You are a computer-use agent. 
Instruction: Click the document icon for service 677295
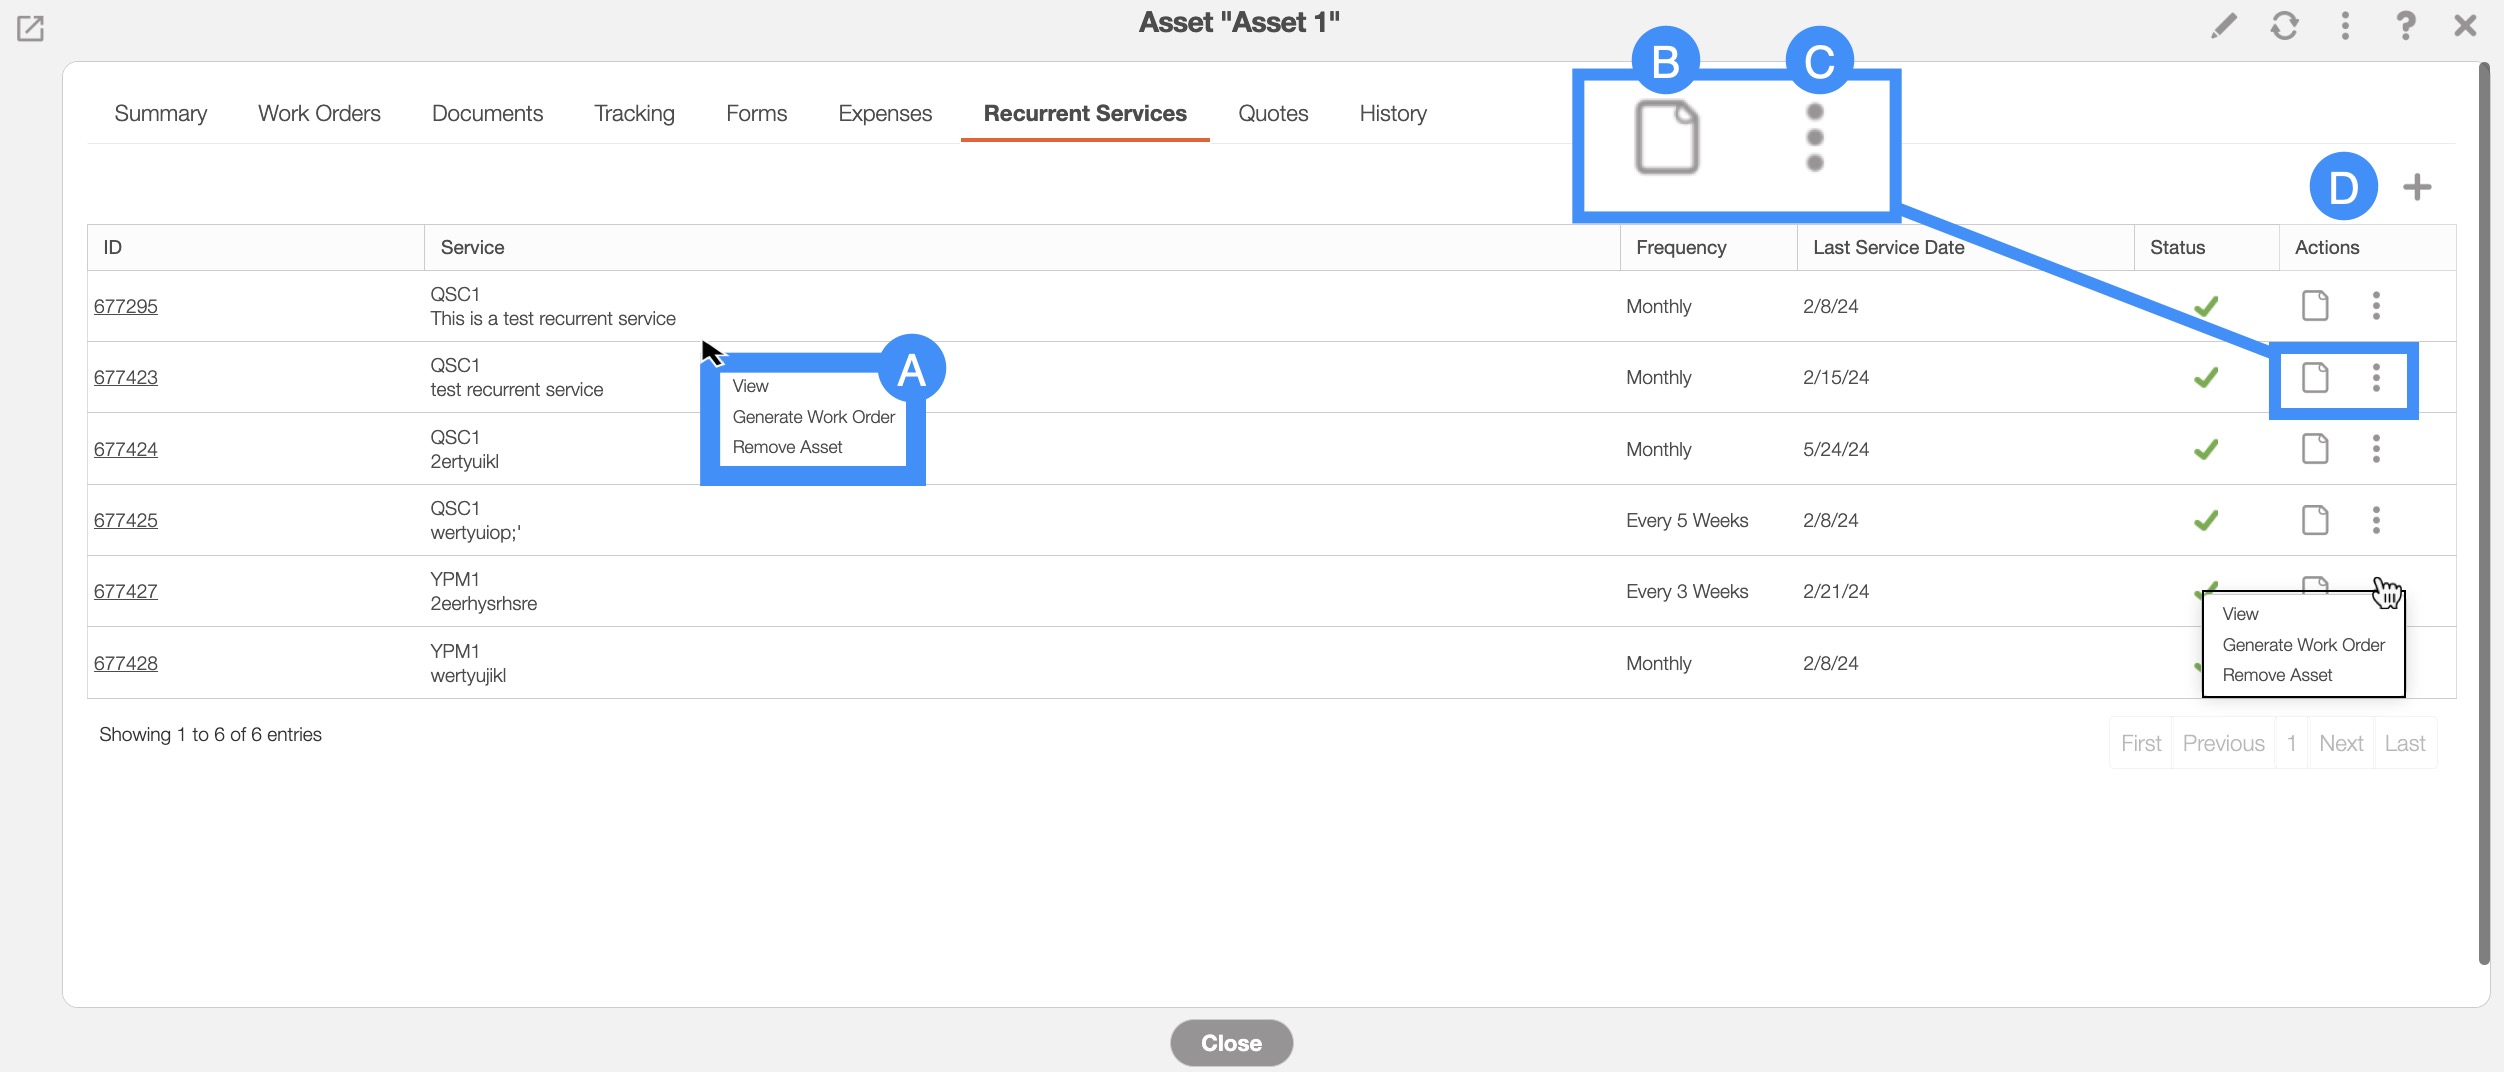pyautogui.click(x=2315, y=306)
